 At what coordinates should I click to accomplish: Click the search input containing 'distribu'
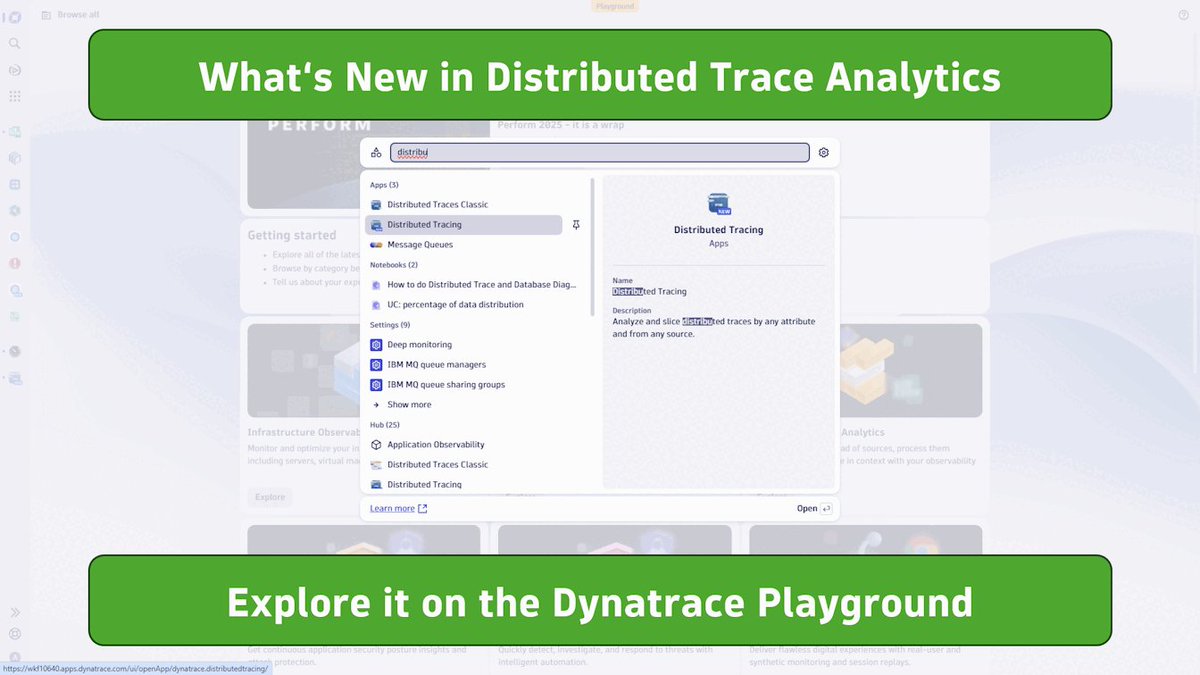coord(599,152)
